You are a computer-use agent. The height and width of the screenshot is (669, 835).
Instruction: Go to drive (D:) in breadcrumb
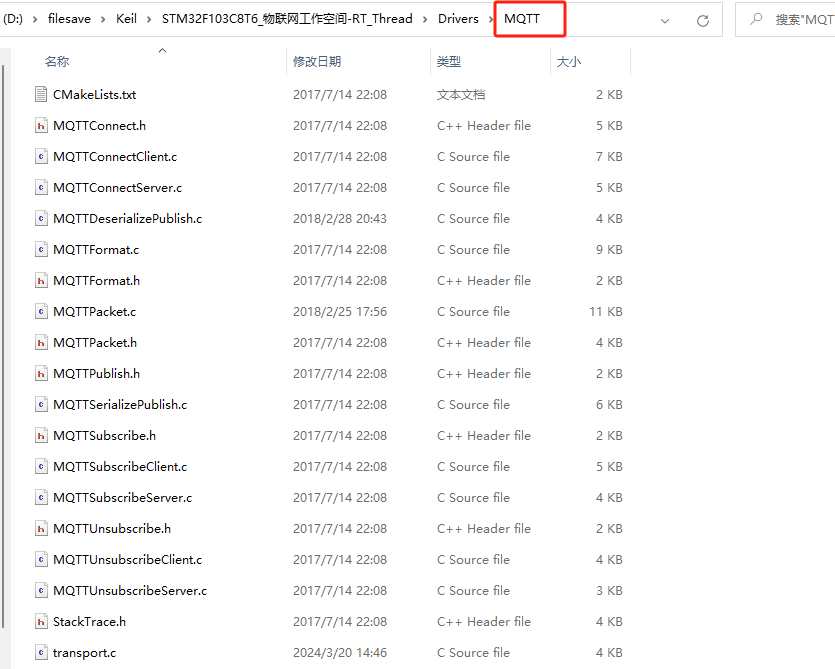[13, 19]
